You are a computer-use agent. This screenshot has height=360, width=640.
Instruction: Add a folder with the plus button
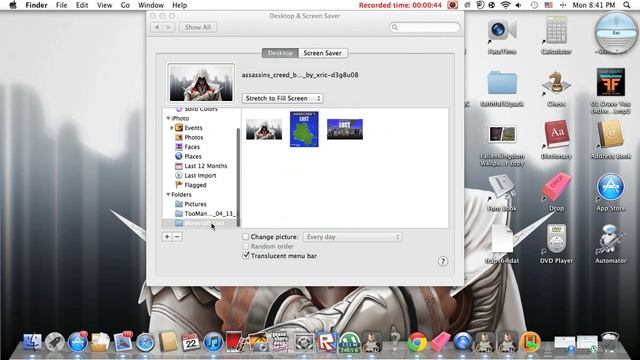tap(167, 237)
